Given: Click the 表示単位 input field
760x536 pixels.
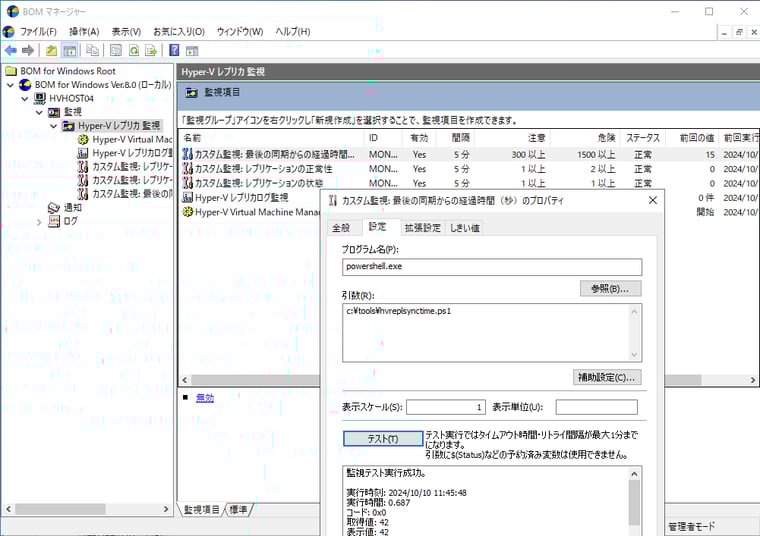Looking at the screenshot, I should coord(596,407).
